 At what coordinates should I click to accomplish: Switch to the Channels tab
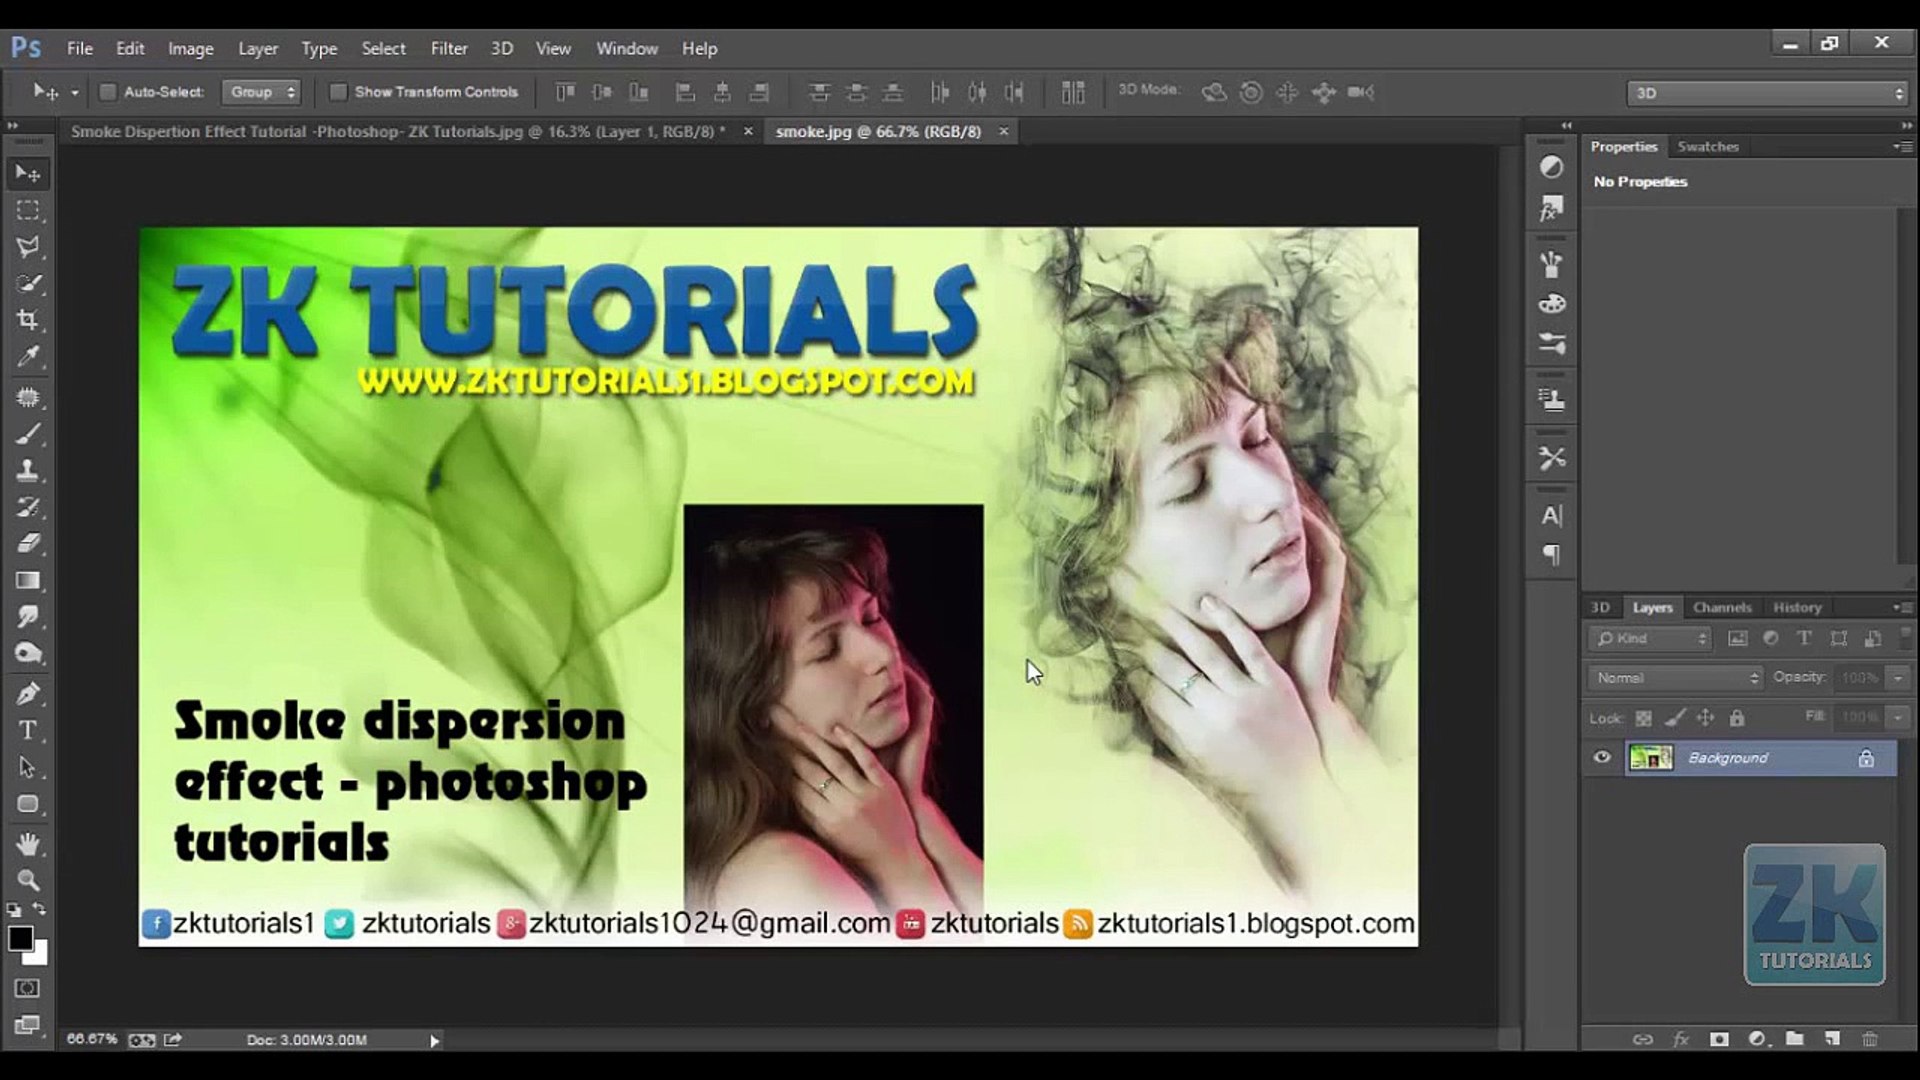pyautogui.click(x=1722, y=607)
